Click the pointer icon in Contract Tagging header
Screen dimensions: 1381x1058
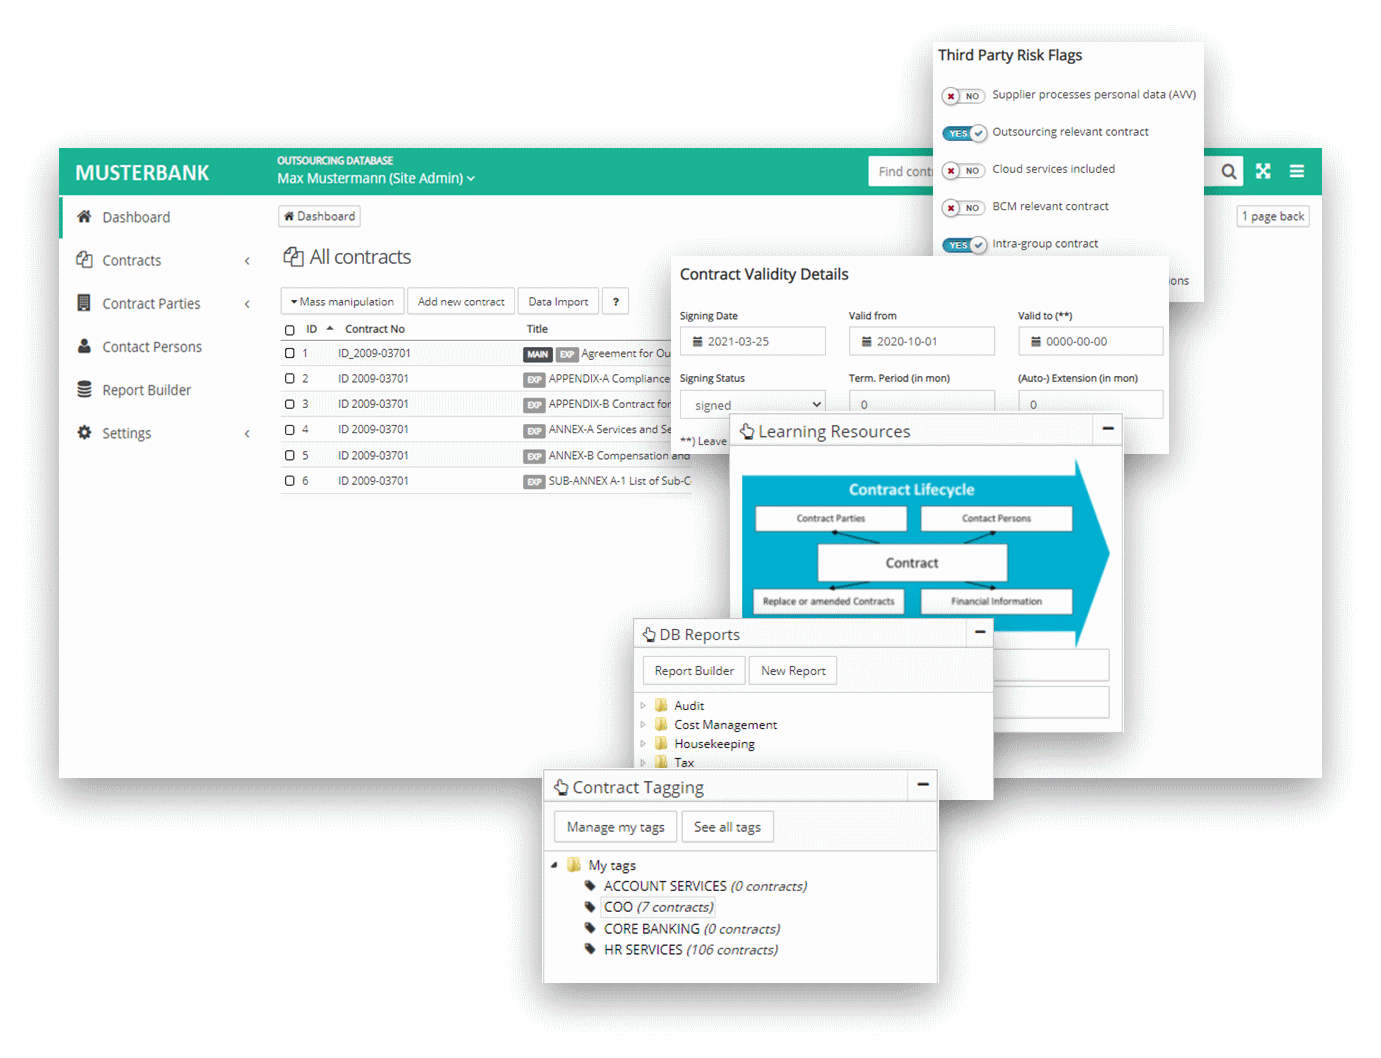[x=561, y=787]
